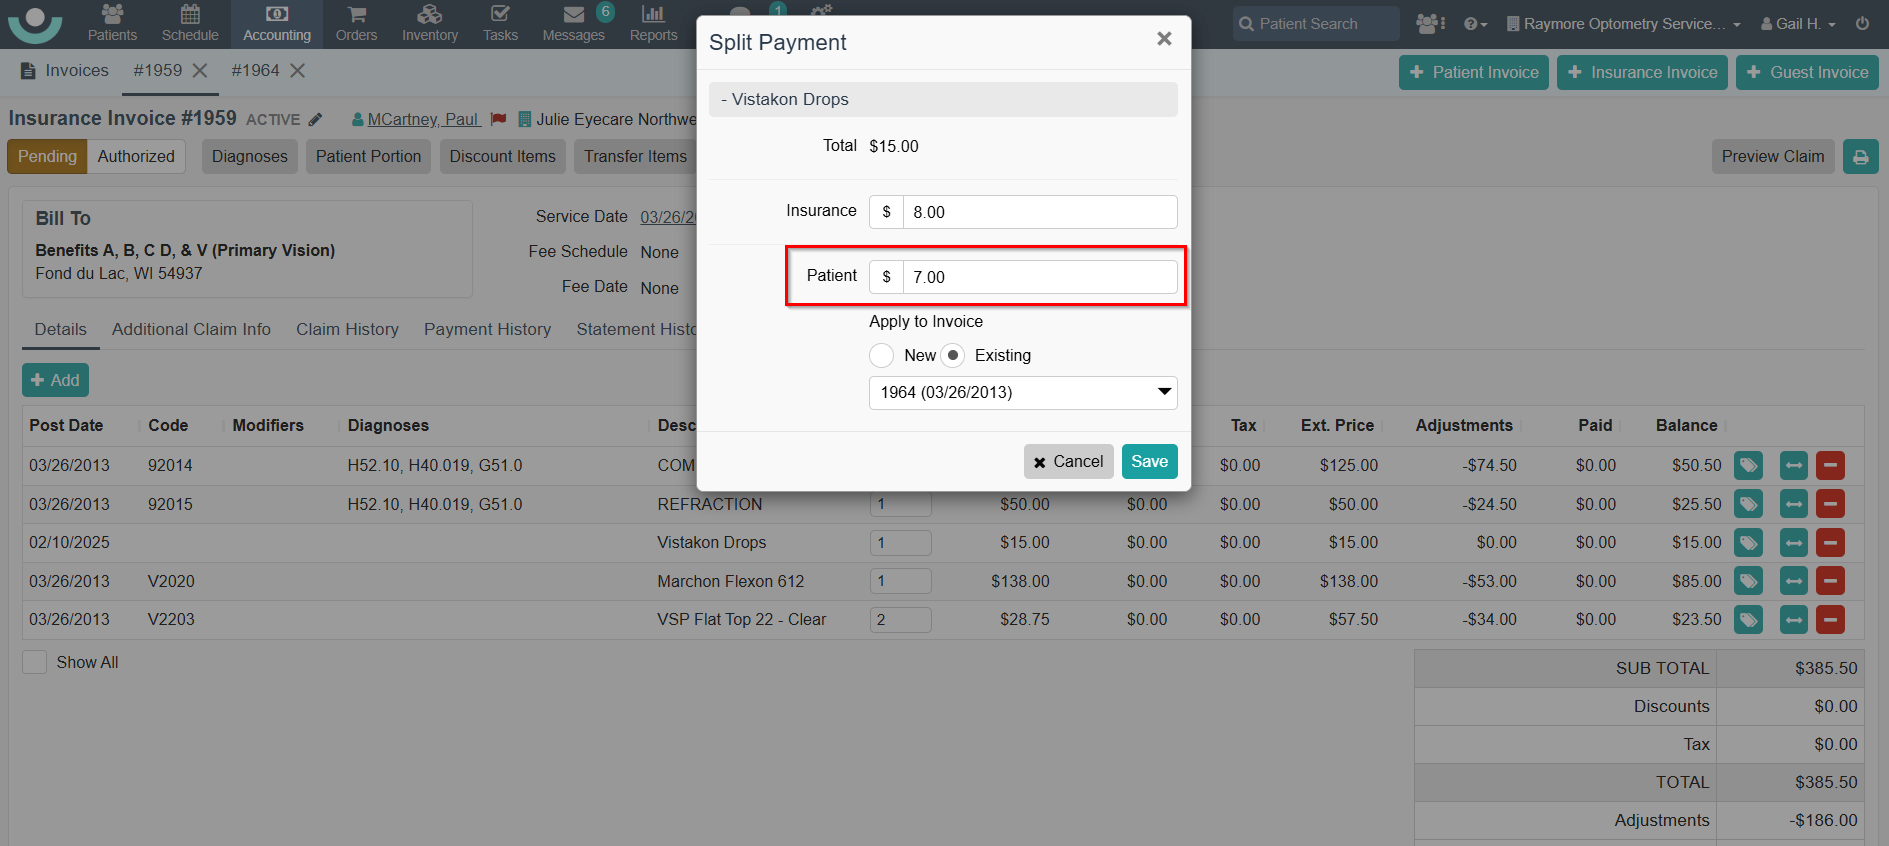This screenshot has height=846, width=1889.
Task: Switch to the Payment History tab
Action: (x=487, y=329)
